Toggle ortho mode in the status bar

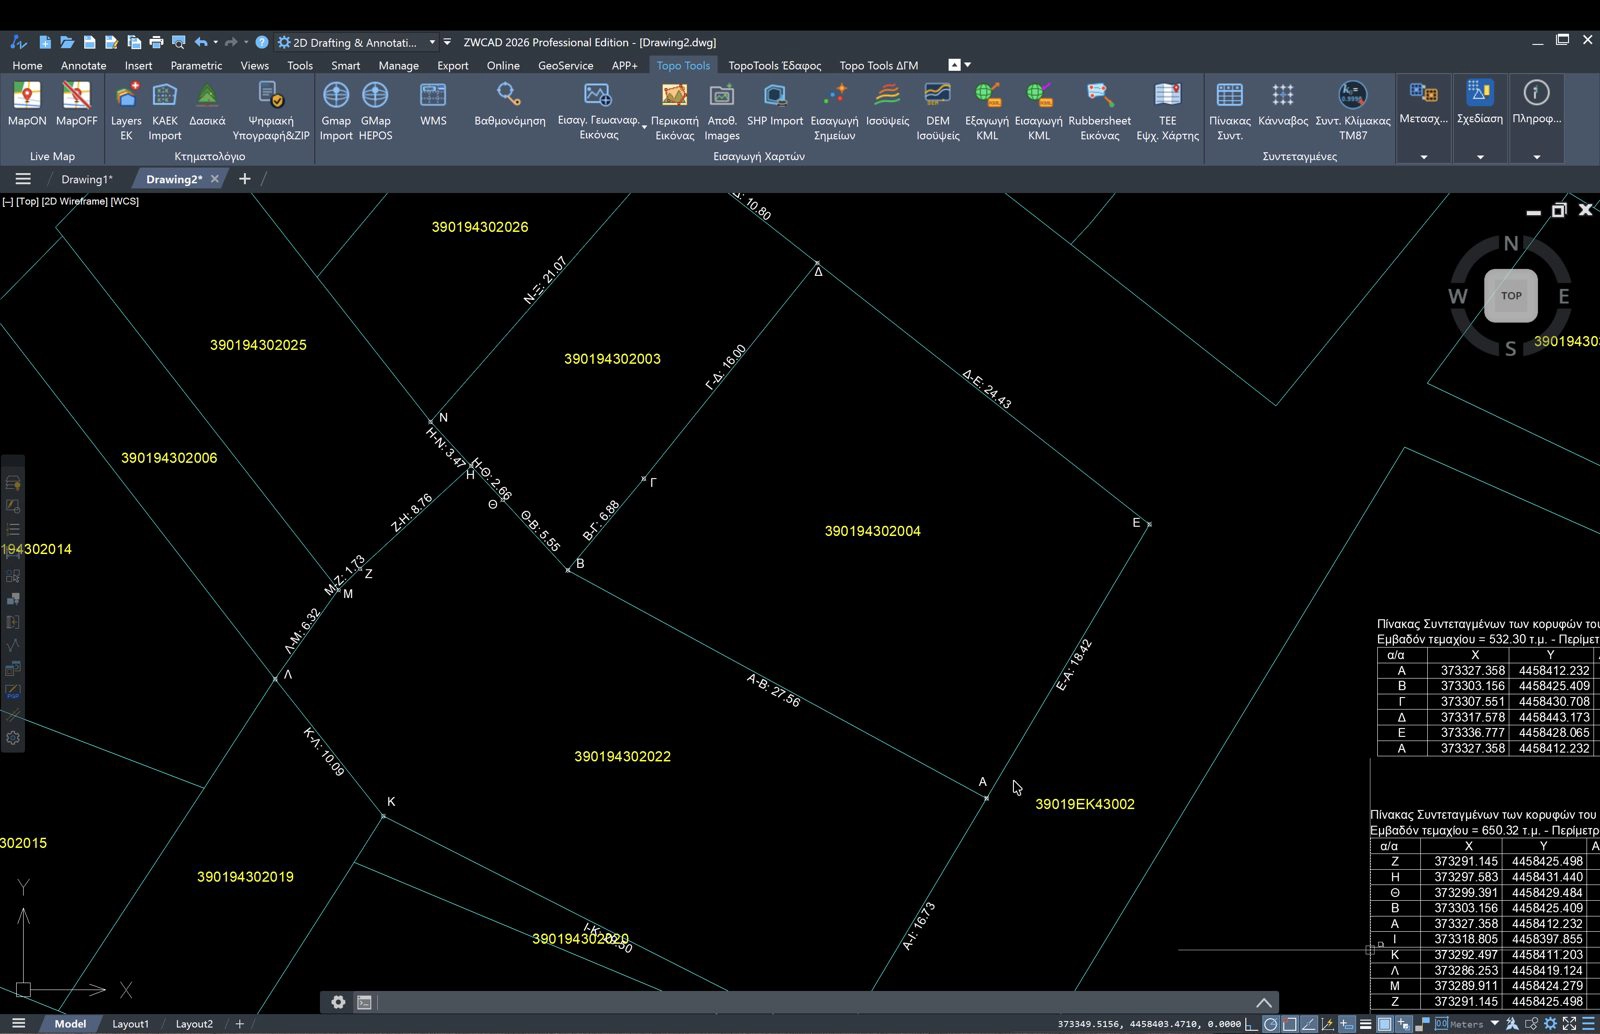pyautogui.click(x=1251, y=1024)
